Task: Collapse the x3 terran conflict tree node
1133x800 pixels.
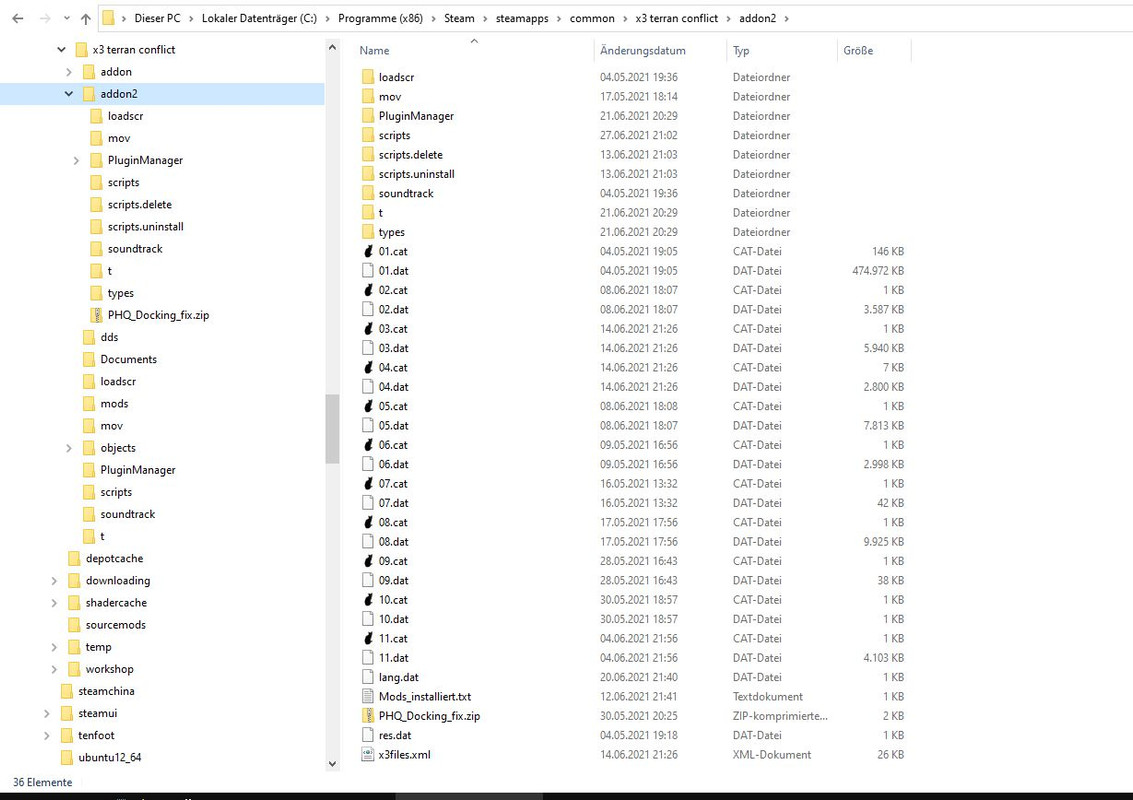Action: [61, 50]
